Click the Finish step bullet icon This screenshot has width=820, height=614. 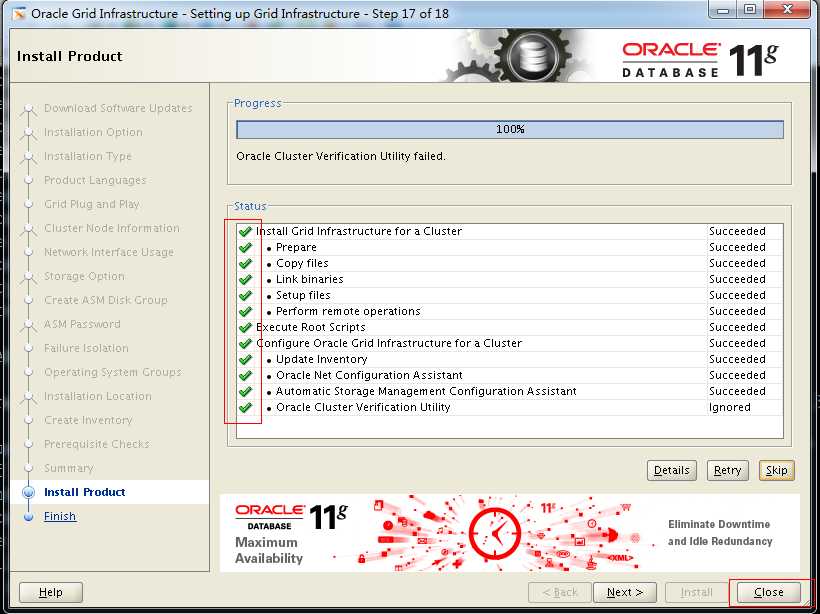point(29,516)
